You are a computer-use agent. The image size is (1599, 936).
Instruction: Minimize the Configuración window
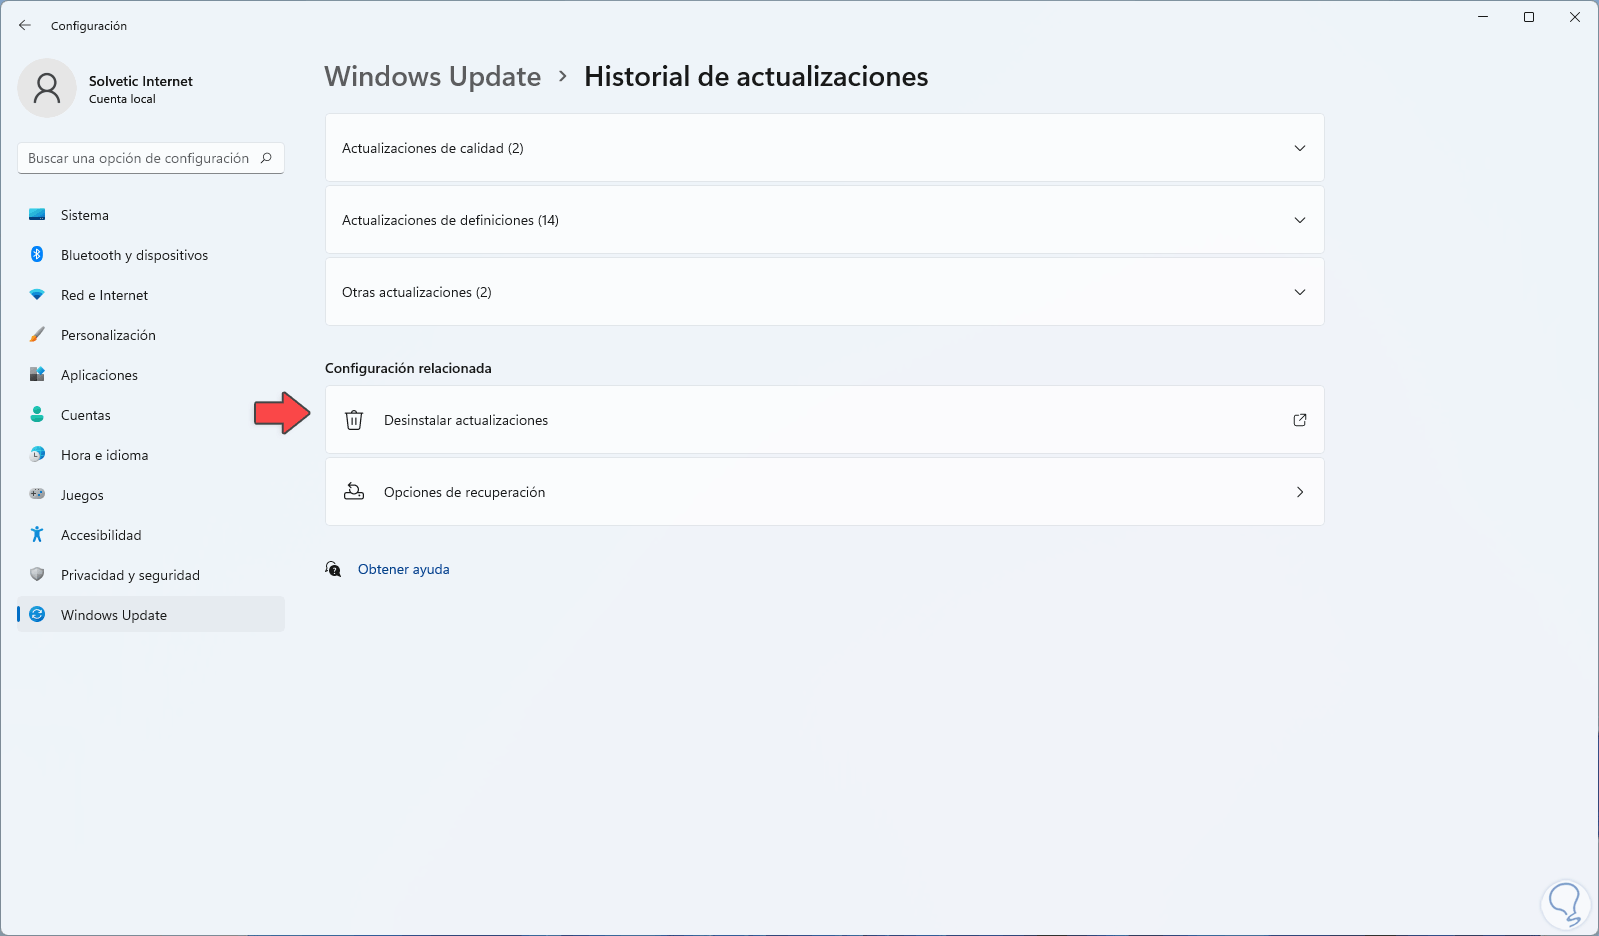[x=1483, y=17]
